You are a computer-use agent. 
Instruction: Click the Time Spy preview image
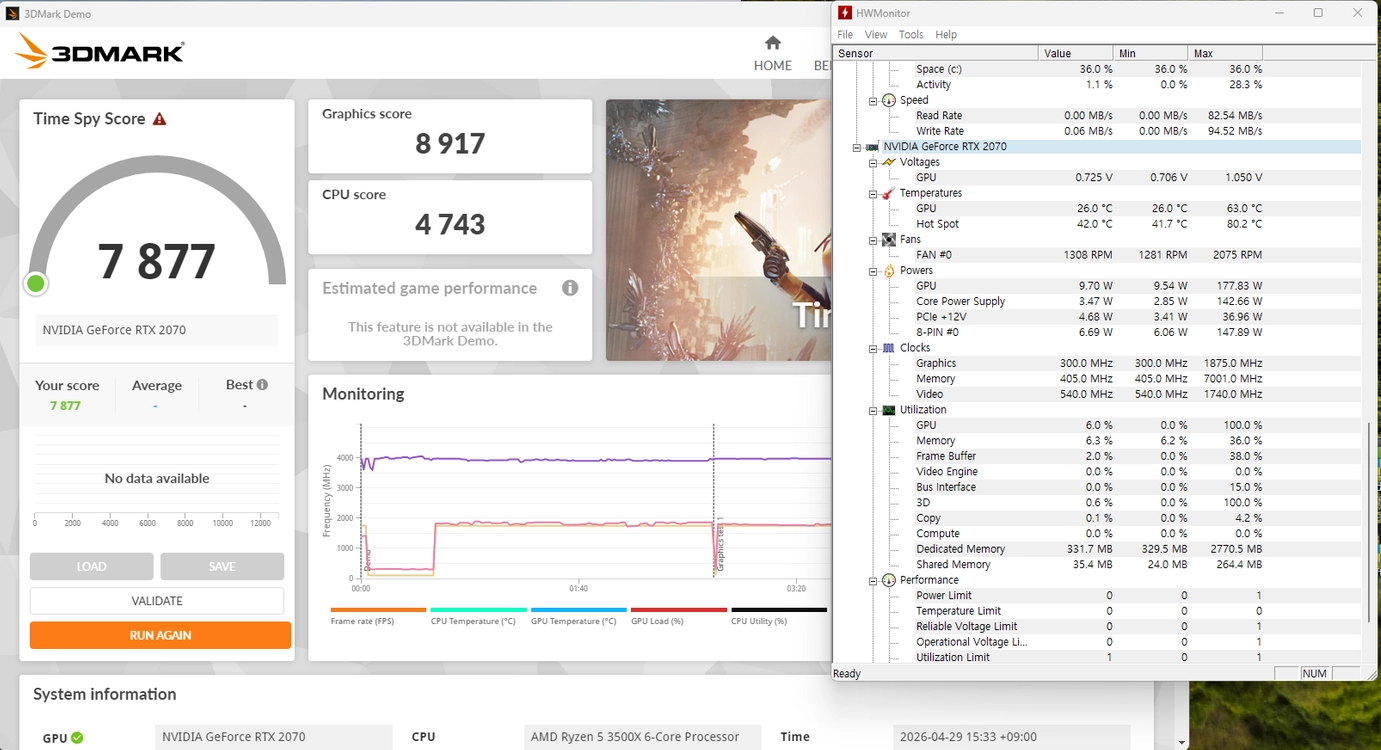point(719,230)
